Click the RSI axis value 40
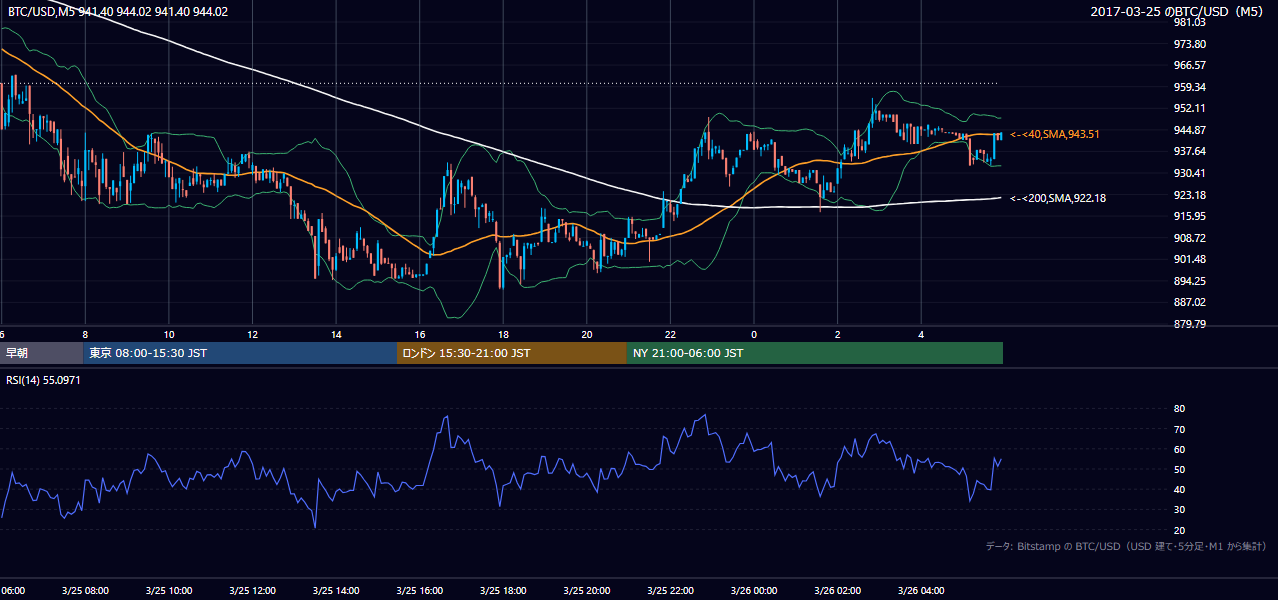The height and width of the screenshot is (600, 1278). pyautogui.click(x=1179, y=489)
